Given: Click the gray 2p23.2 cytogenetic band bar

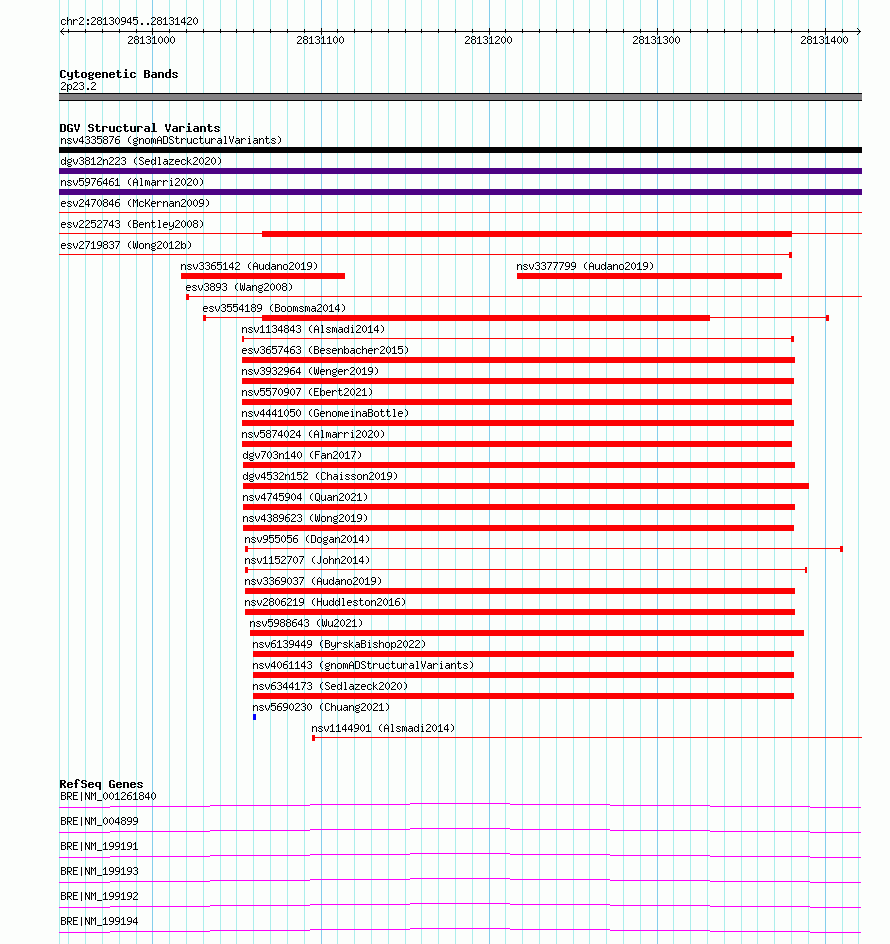Looking at the screenshot, I should click(461, 97).
